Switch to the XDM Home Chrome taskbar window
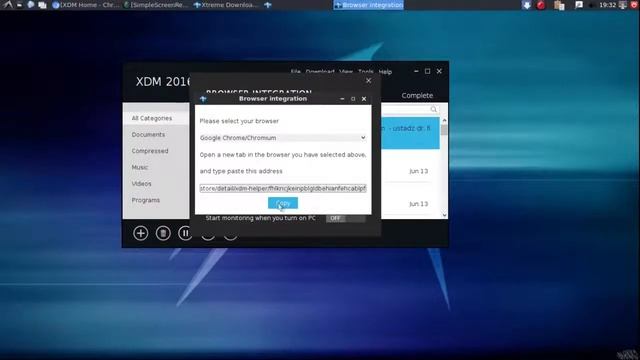Image resolution: width=640 pixels, height=360 pixels. pos(86,5)
